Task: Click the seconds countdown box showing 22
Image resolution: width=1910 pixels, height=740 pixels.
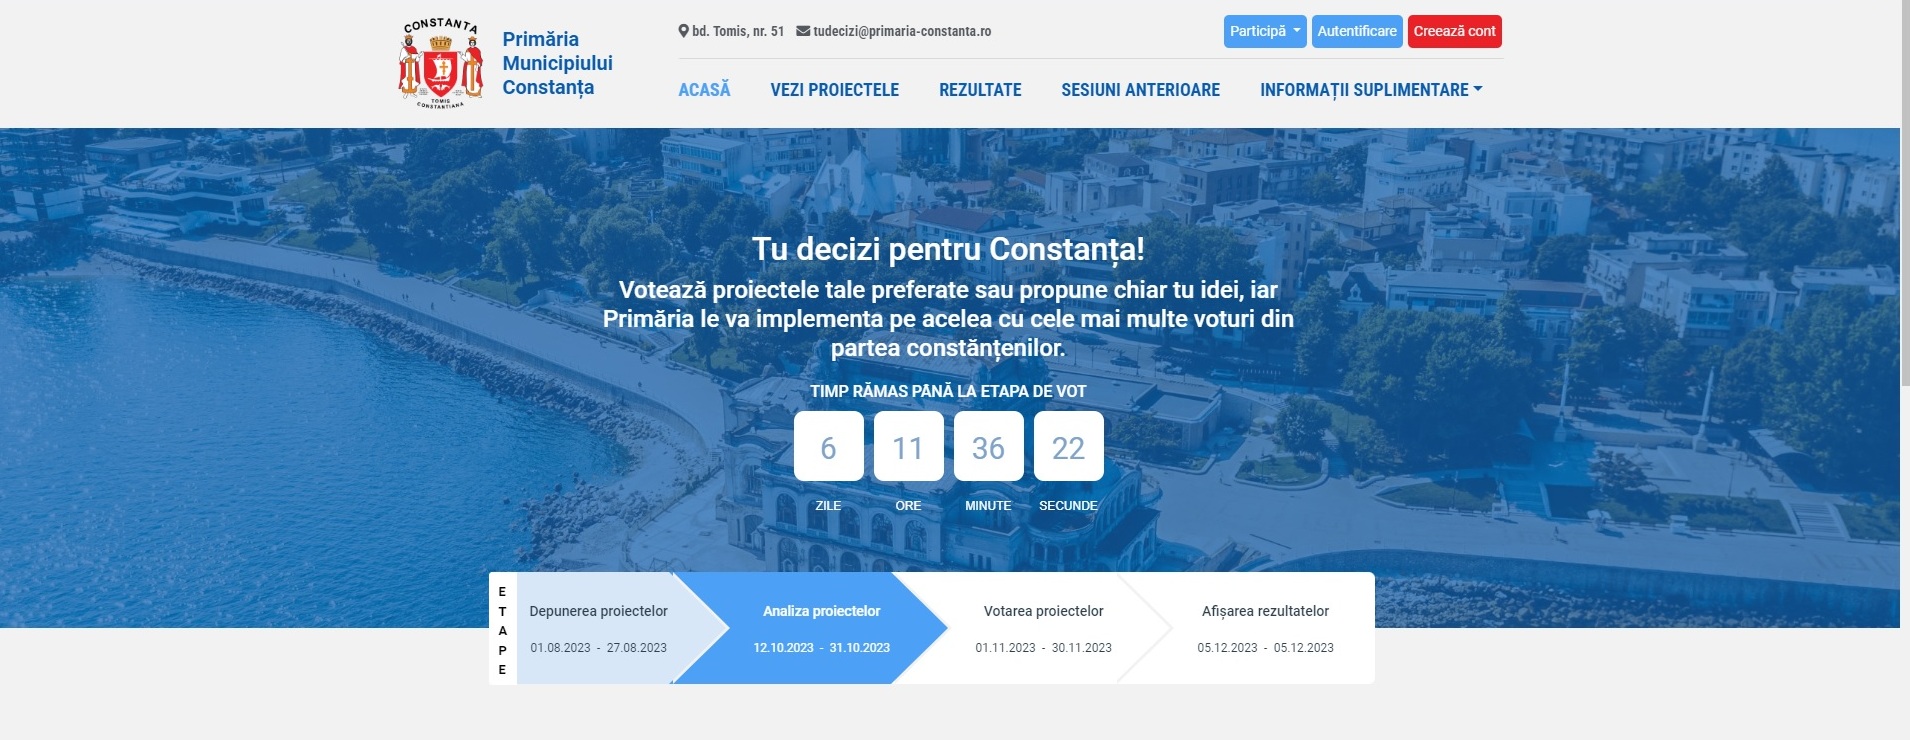Action: 1068,446
